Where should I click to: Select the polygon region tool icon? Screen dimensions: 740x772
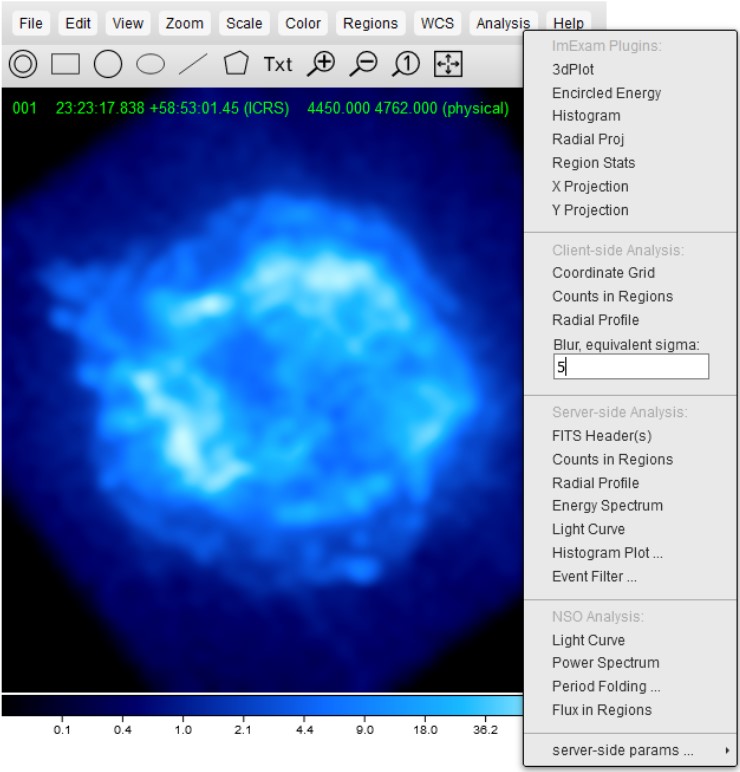click(x=235, y=64)
